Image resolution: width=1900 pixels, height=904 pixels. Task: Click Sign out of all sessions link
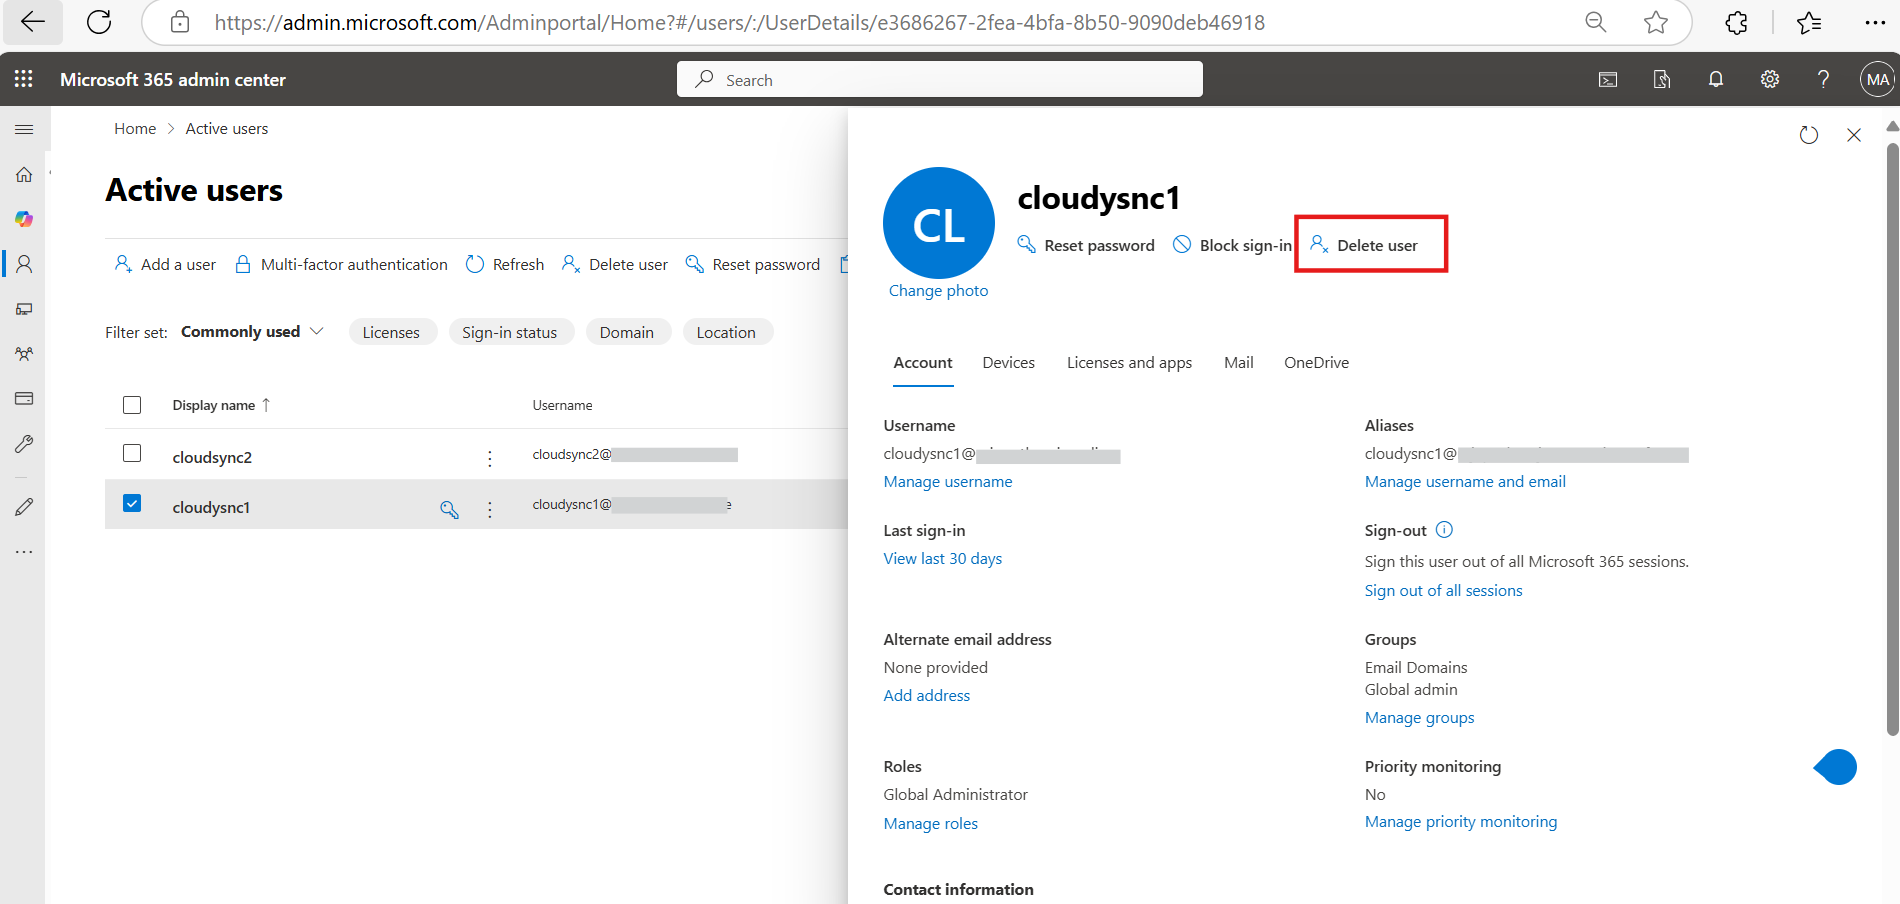click(x=1443, y=590)
